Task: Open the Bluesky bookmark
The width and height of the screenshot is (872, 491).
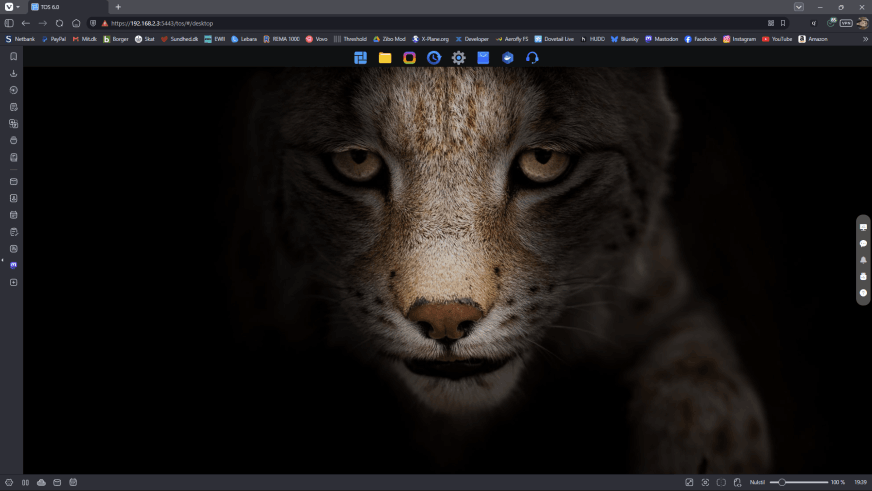Action: (625, 39)
